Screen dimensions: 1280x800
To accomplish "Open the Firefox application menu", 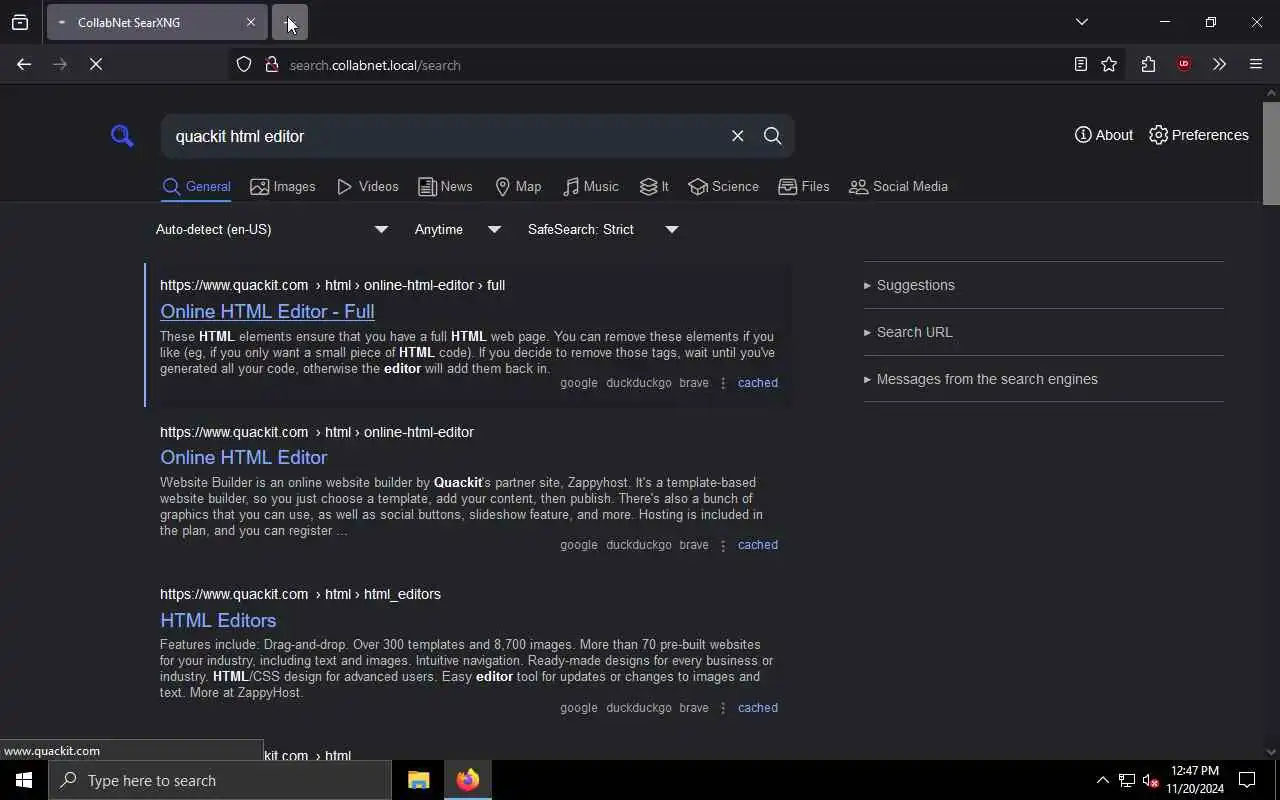I will click(x=1256, y=64).
